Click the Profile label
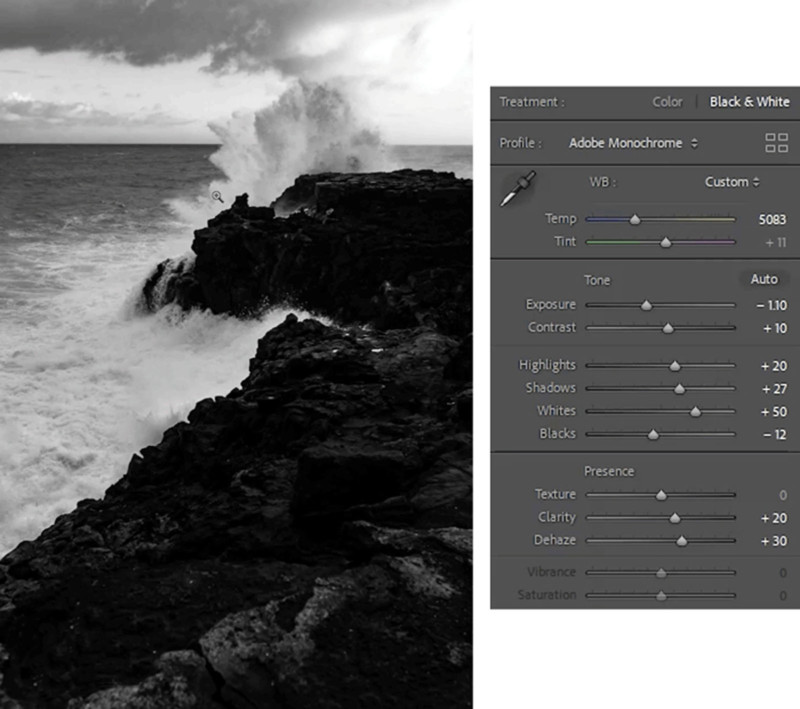This screenshot has width=800, height=709. tap(520, 143)
